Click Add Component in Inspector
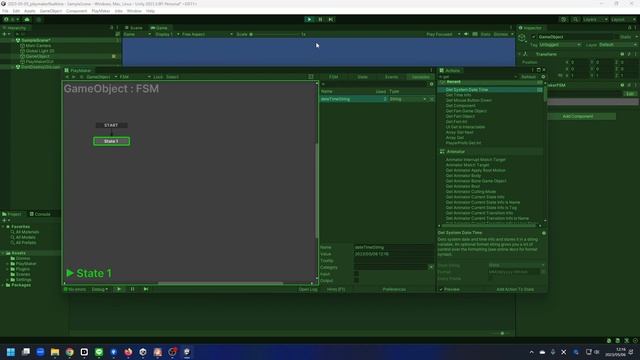This screenshot has width=640, height=360. tap(578, 116)
